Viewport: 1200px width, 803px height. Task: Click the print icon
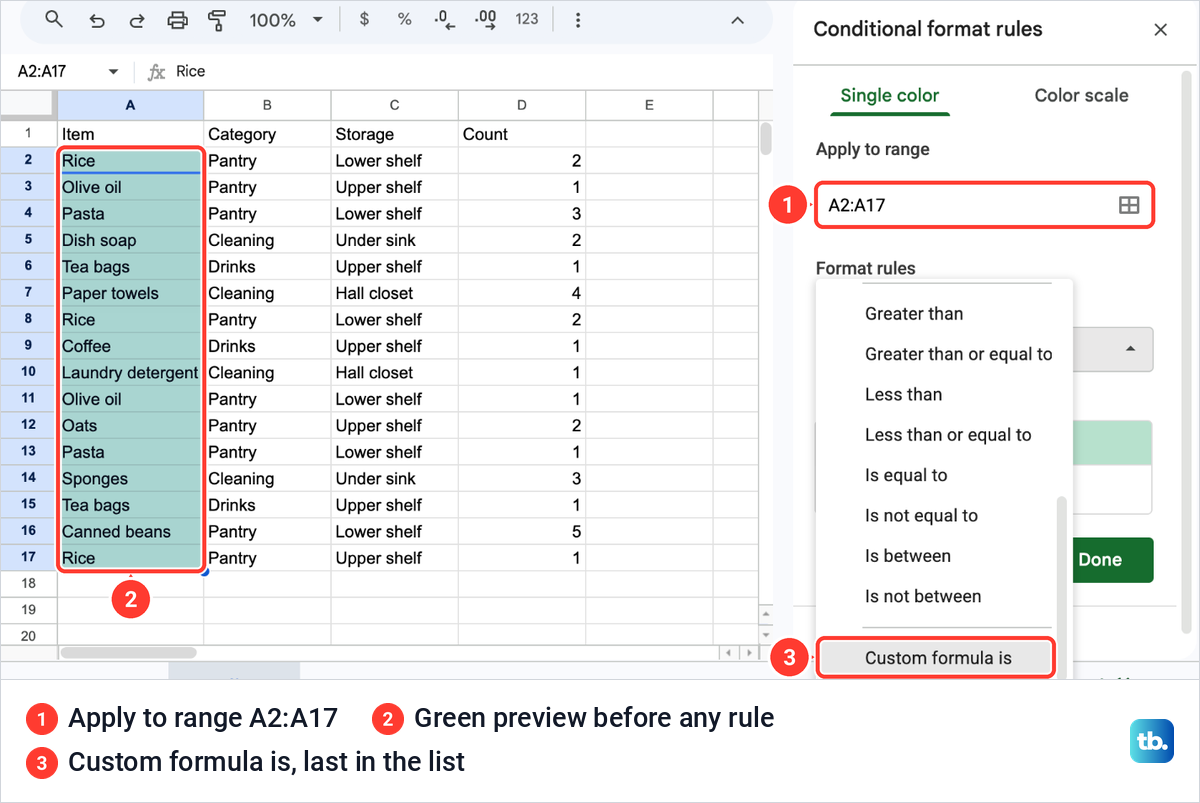click(177, 20)
